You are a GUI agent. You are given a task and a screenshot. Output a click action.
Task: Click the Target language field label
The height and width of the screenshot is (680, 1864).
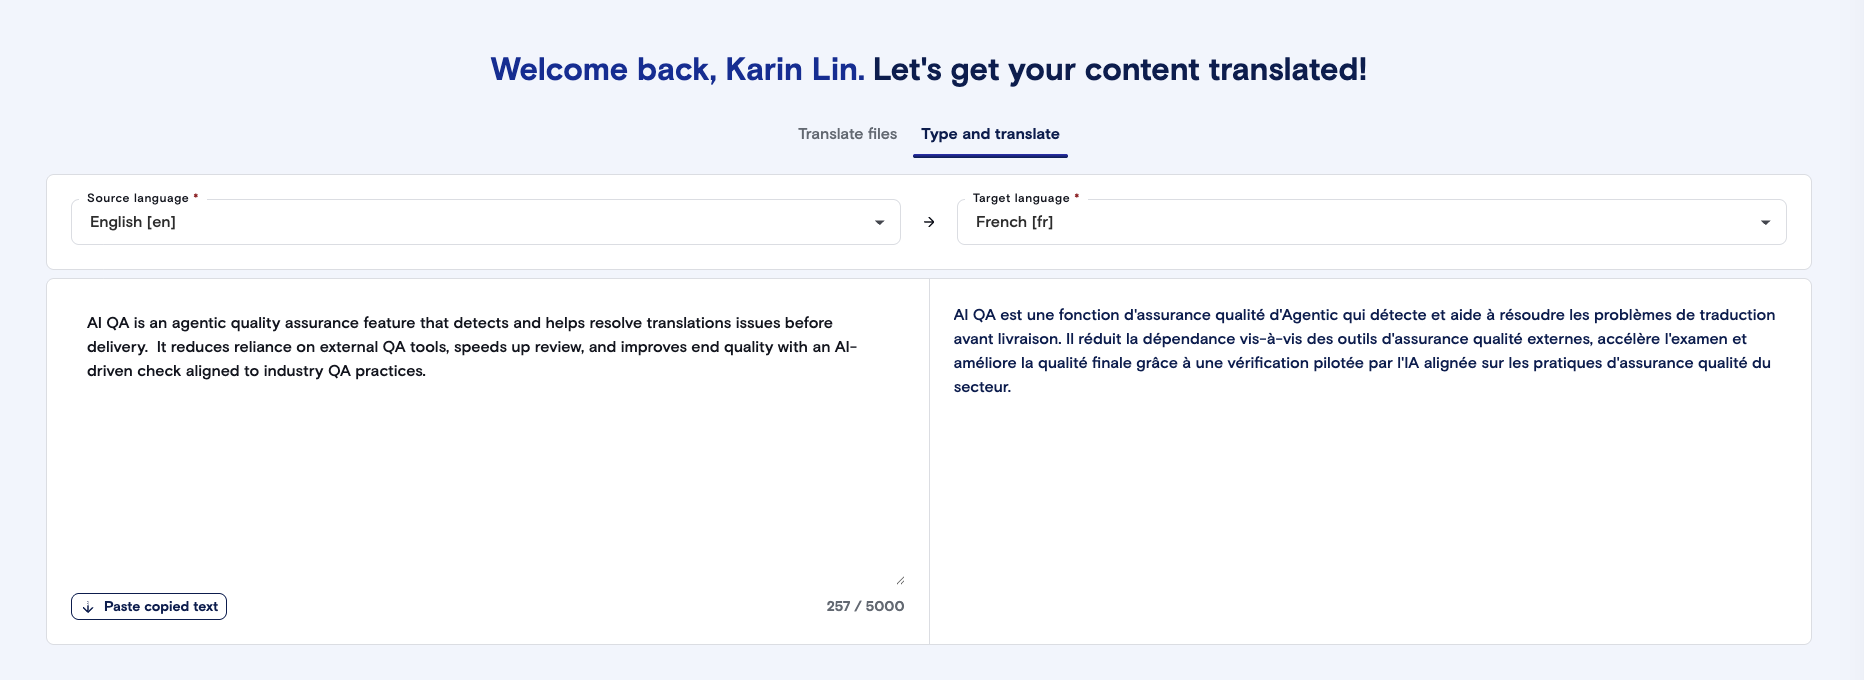click(1021, 198)
